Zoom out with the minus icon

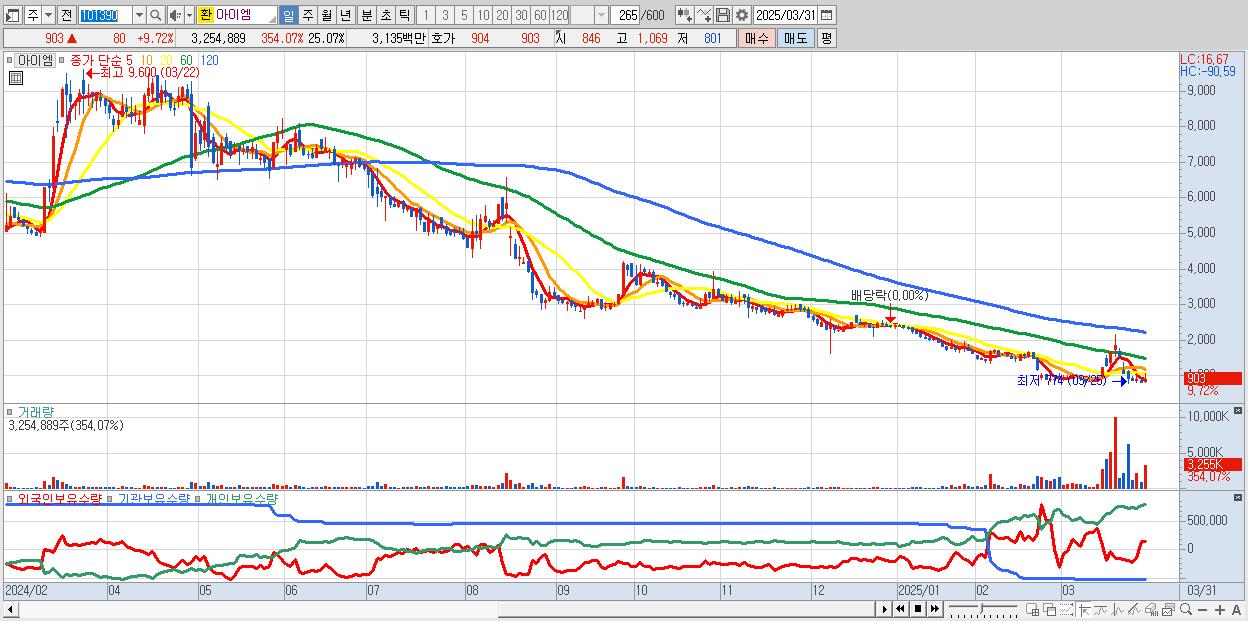click(x=1203, y=610)
